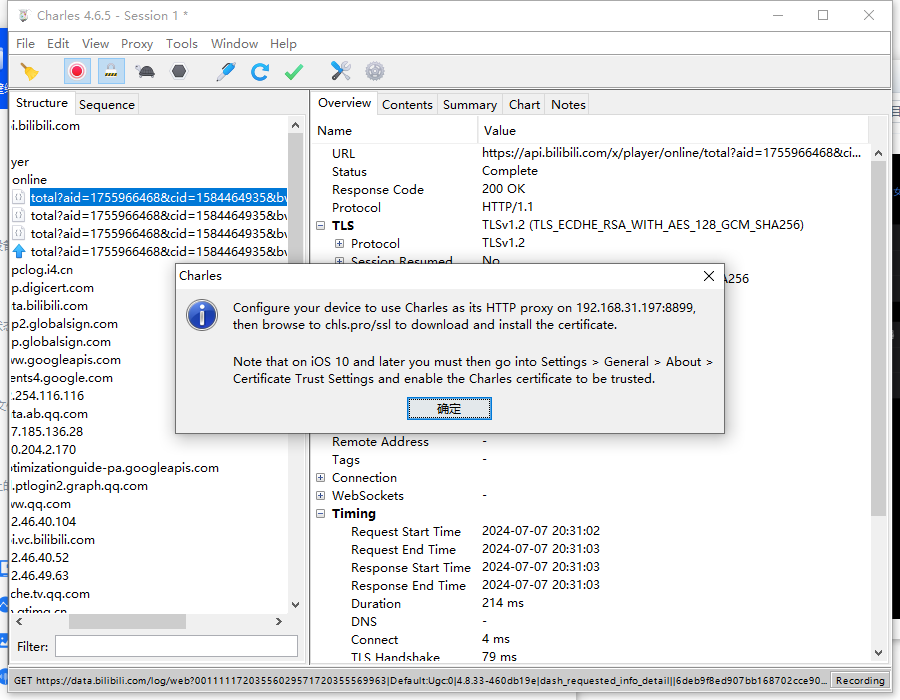The image size is (900, 700).
Task: Open the Edit menu
Action: [58, 44]
